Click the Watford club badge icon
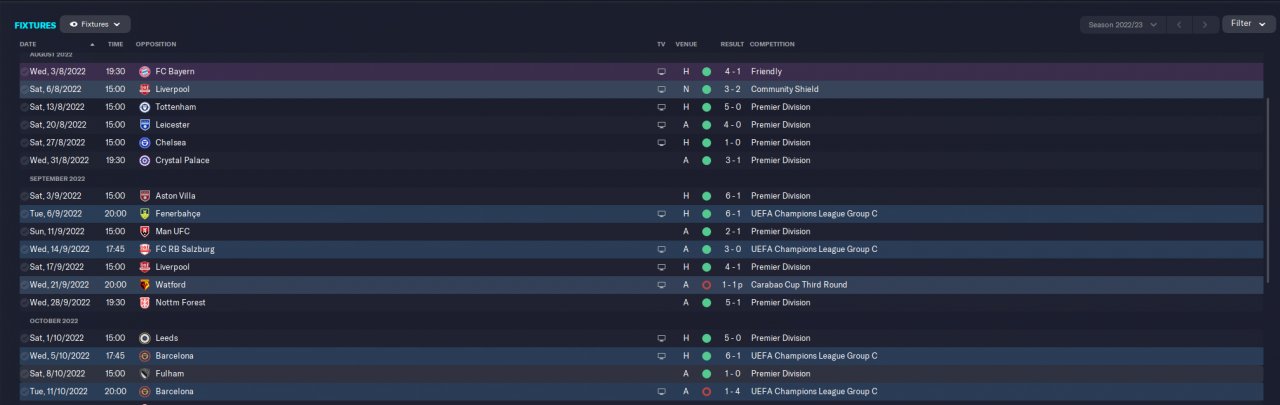 (145, 285)
